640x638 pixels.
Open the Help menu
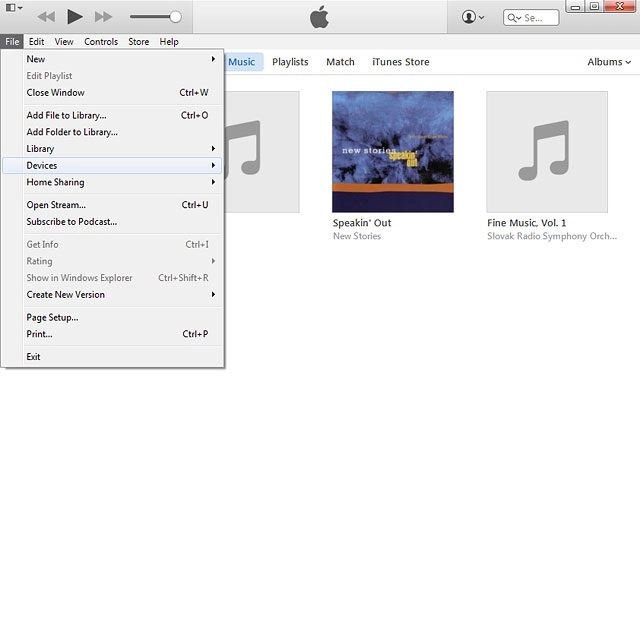pos(169,42)
